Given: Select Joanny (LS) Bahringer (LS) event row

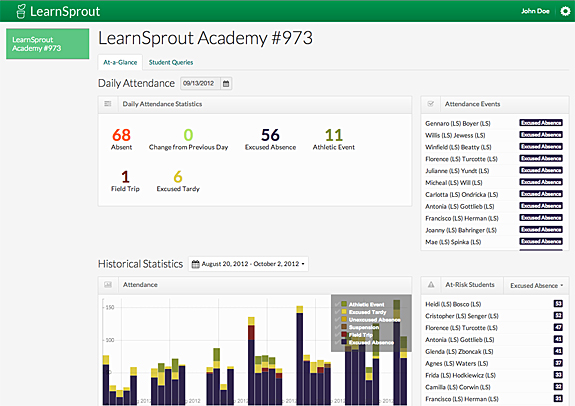Looking at the screenshot, I should pos(461,230).
